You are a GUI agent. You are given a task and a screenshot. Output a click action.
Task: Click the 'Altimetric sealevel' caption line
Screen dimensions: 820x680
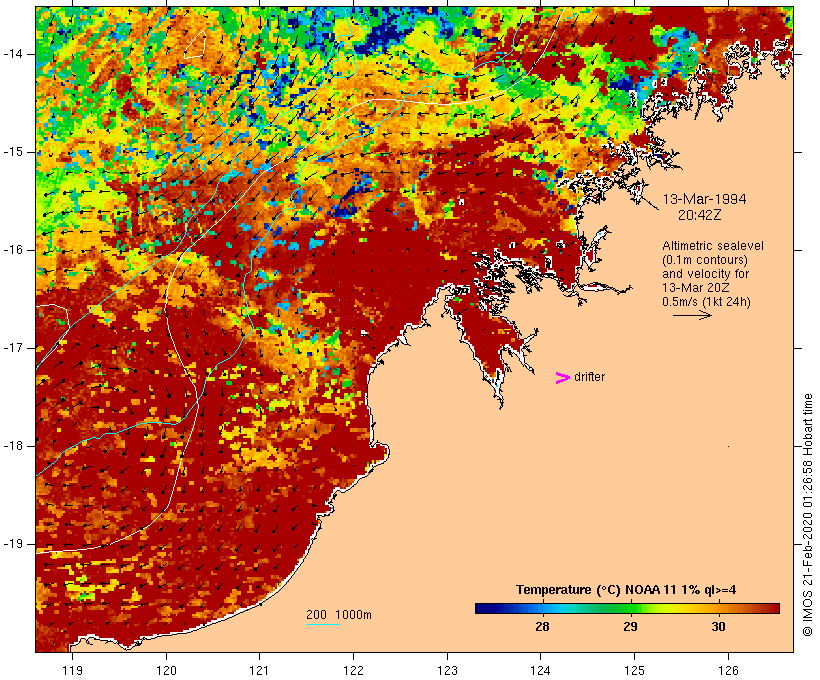(713, 246)
